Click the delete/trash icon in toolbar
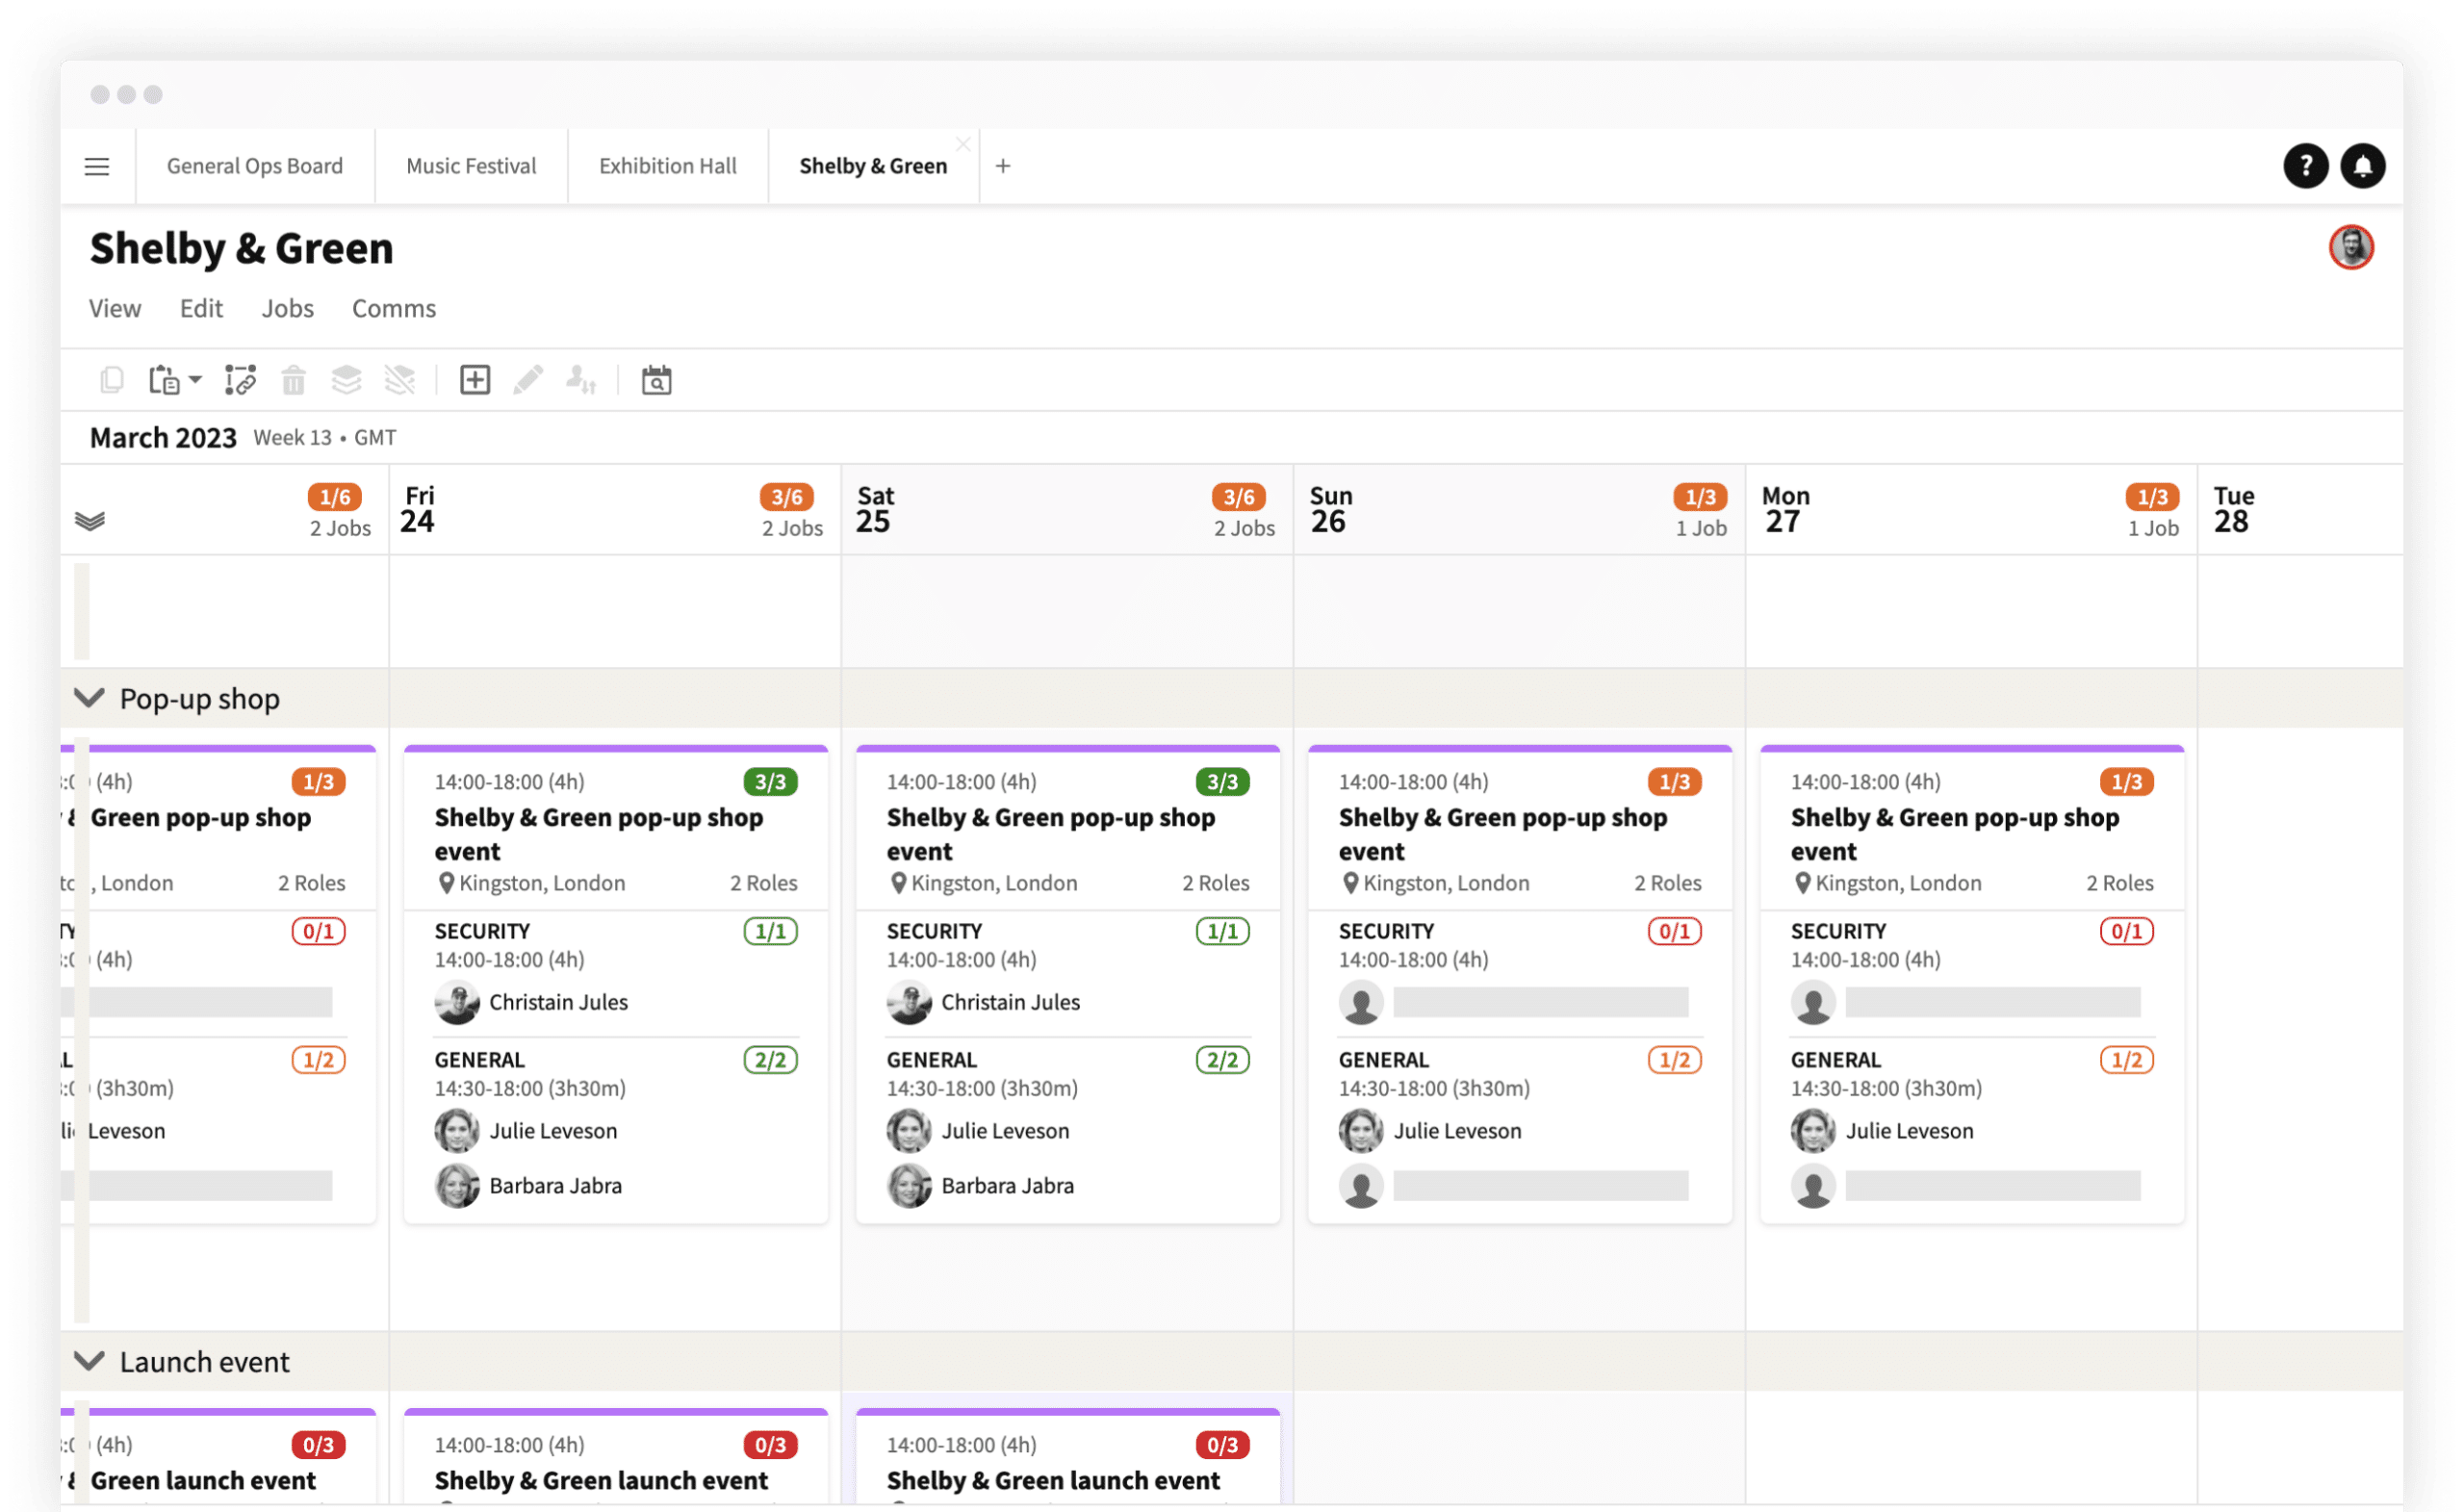 293,380
